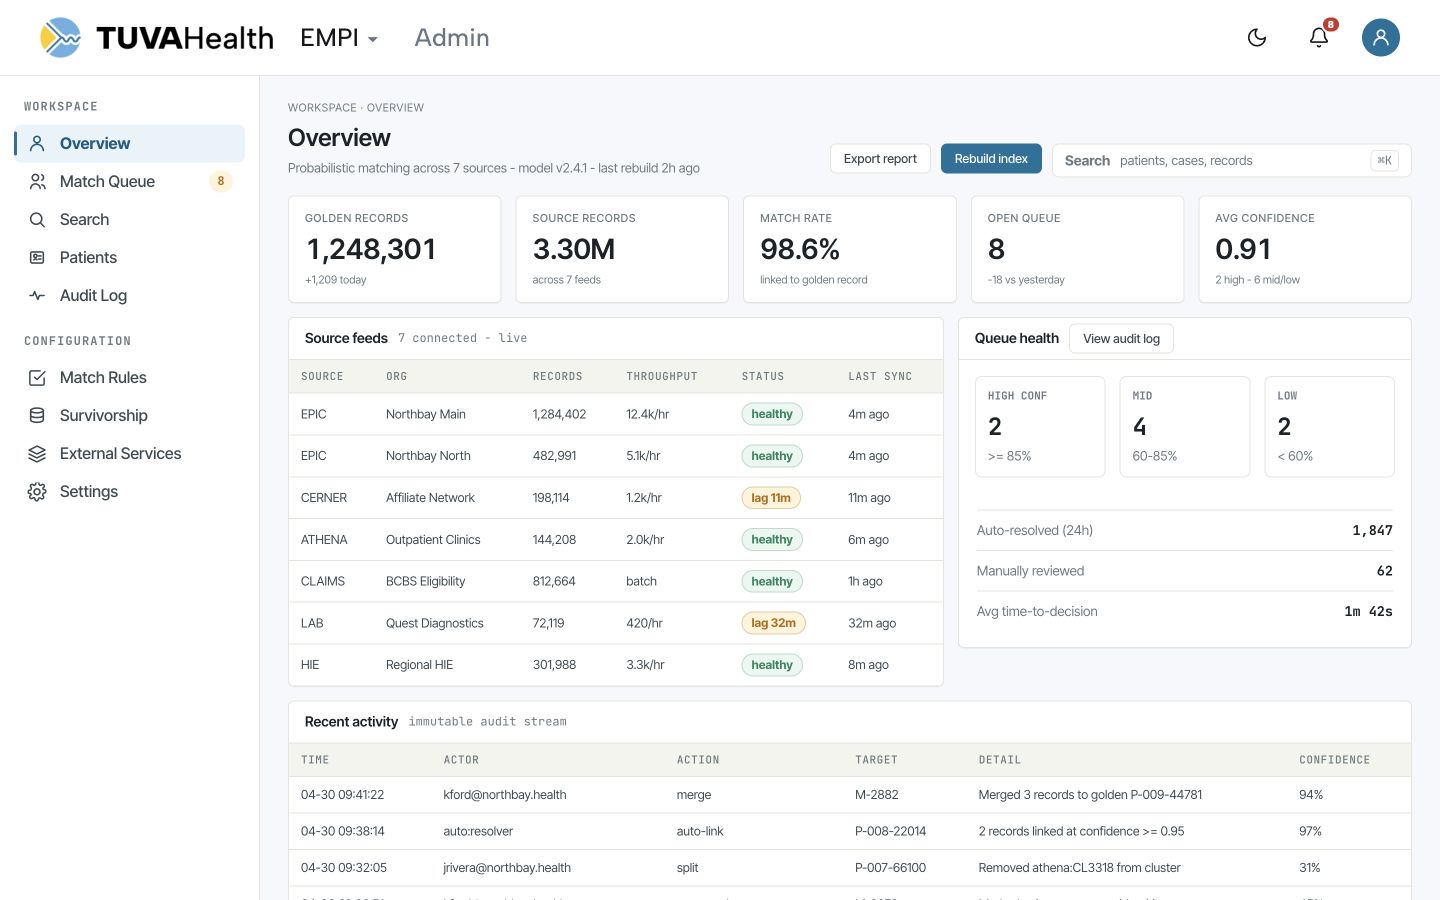
Task: Click the Tuva Health logo icon
Action: point(61,38)
